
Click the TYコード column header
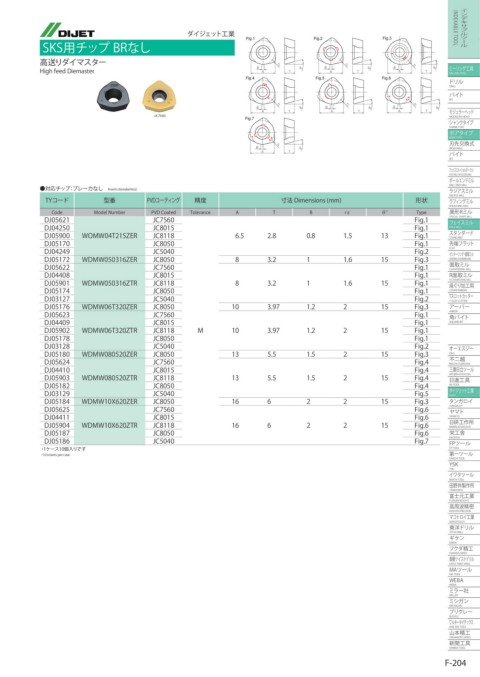pos(57,200)
